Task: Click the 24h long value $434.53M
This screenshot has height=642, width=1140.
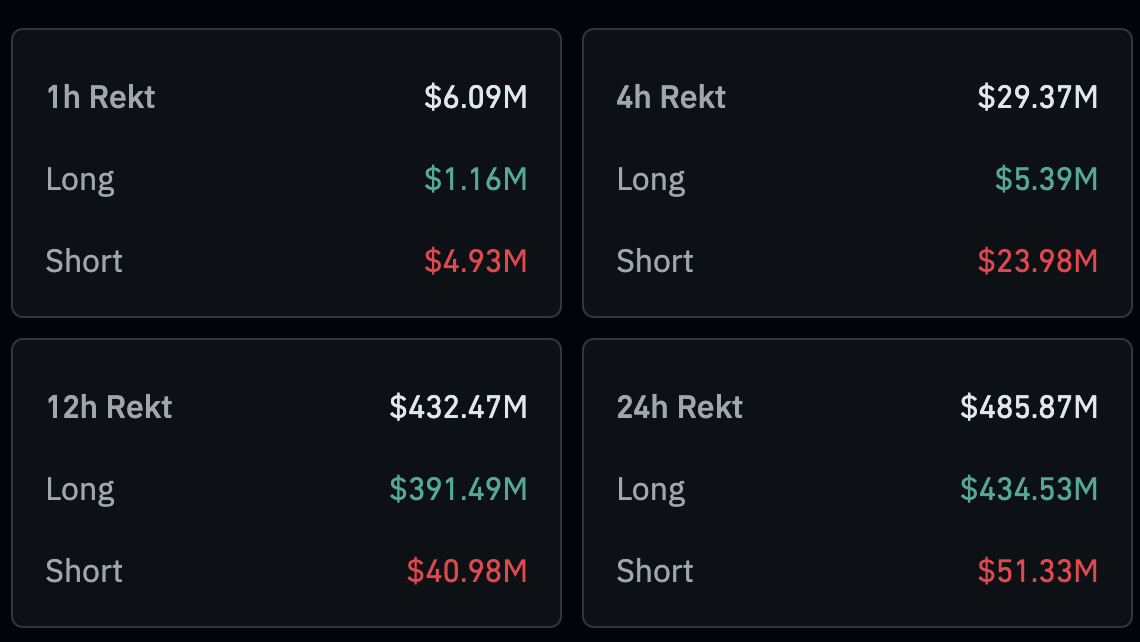Action: [x=1029, y=489]
